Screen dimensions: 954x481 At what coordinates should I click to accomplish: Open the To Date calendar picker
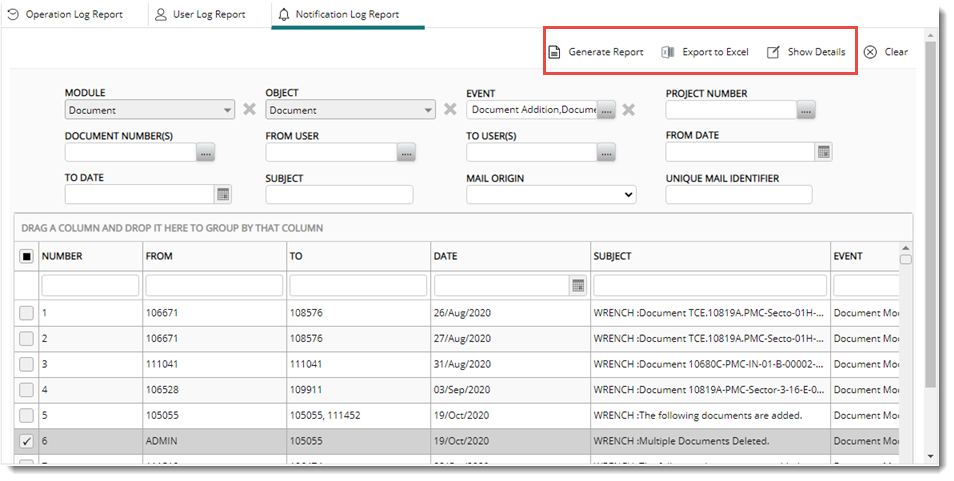click(x=223, y=195)
